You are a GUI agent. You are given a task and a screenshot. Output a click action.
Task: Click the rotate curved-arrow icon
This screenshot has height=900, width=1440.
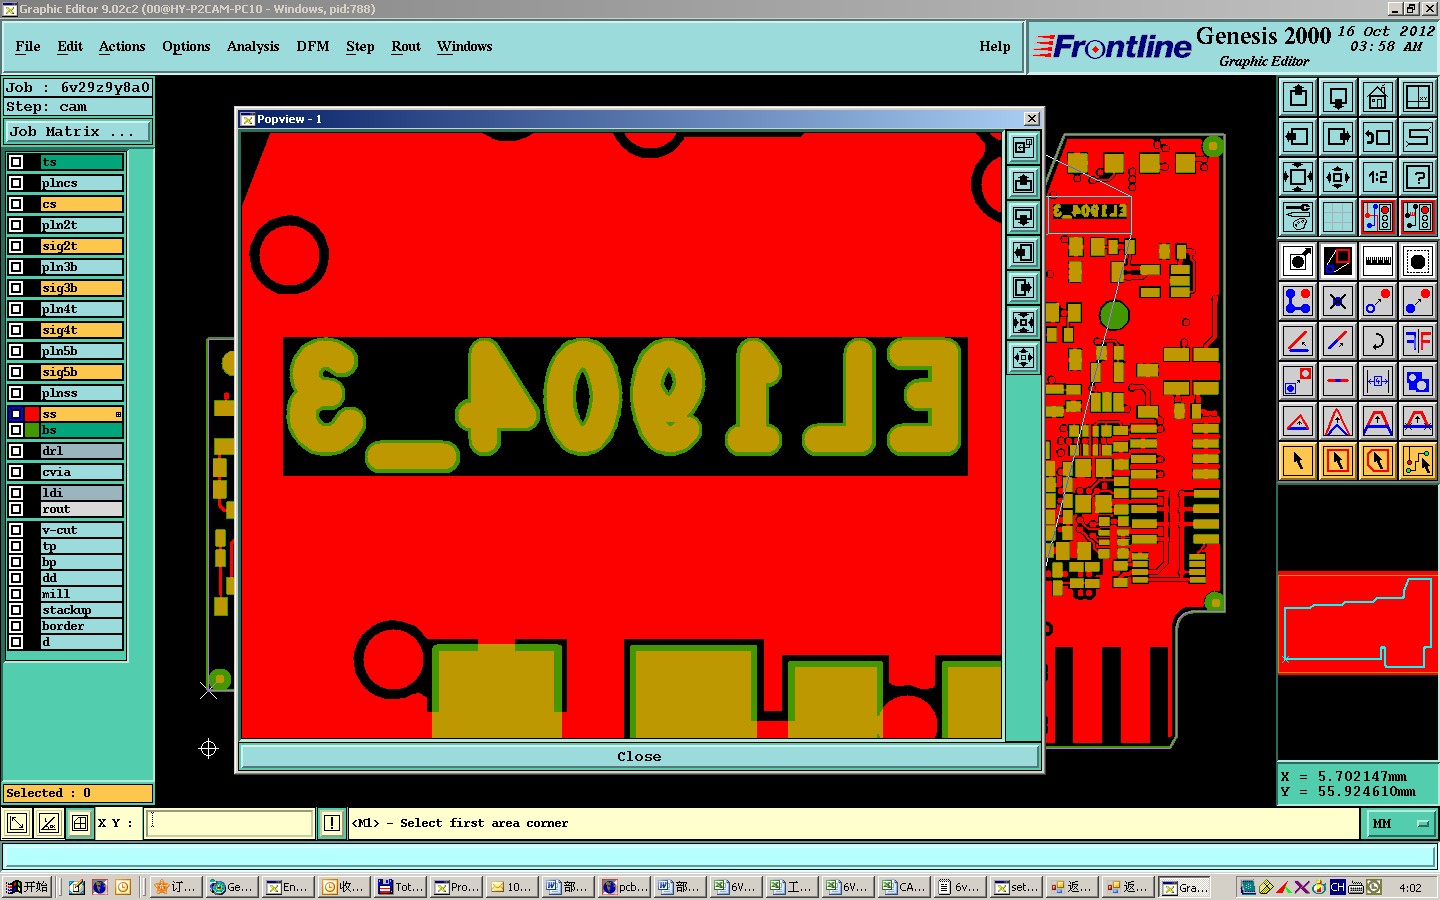point(1378,341)
